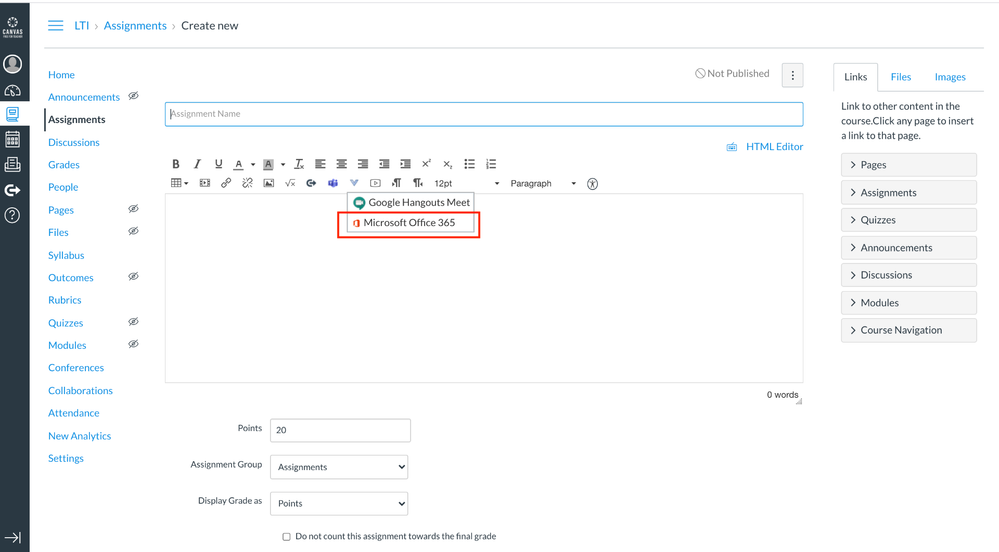Select Microsoft Office 365 from the menu
Image resolution: width=999 pixels, height=552 pixels.
[x=409, y=223]
